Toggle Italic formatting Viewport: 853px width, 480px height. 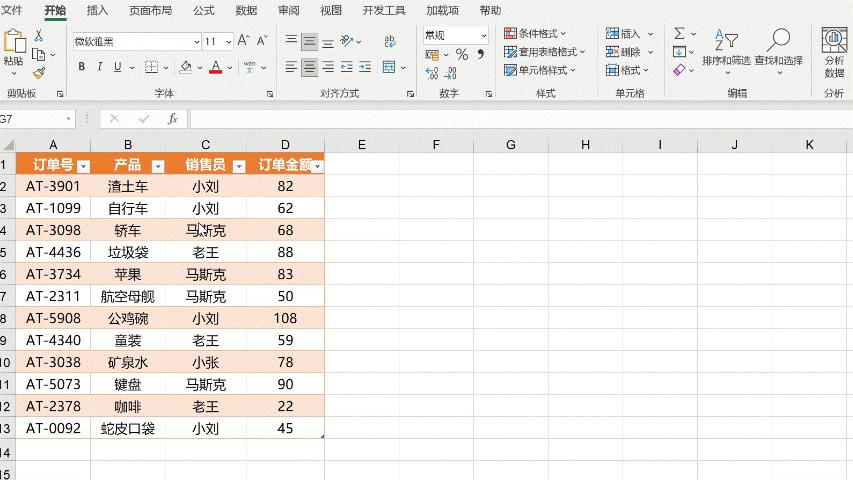click(x=100, y=67)
